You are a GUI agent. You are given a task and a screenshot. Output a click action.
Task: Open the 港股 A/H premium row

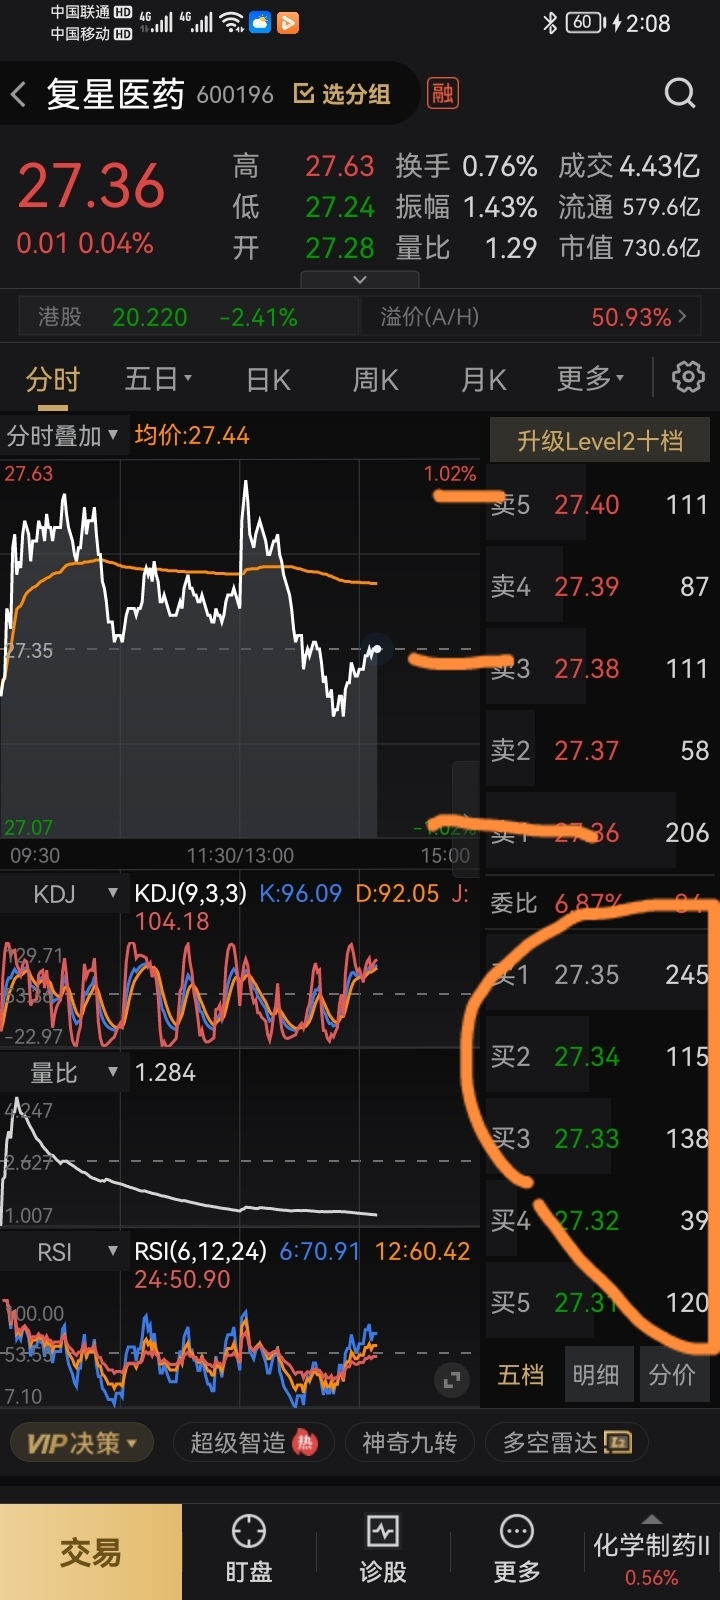pos(360,317)
